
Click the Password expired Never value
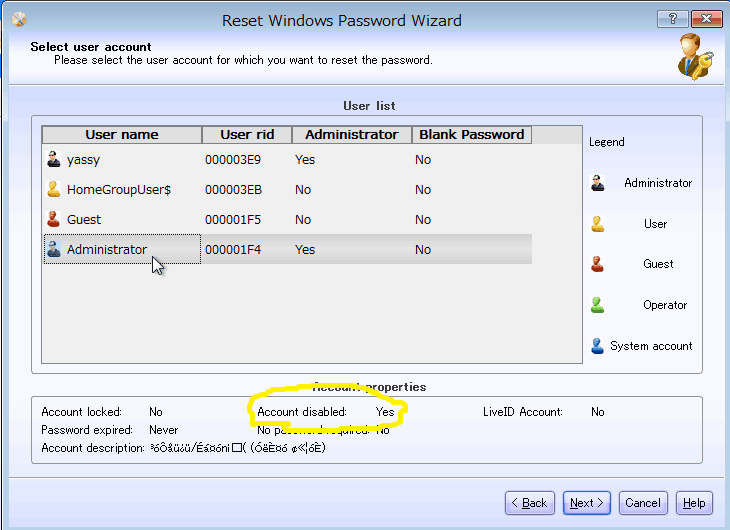click(163, 430)
